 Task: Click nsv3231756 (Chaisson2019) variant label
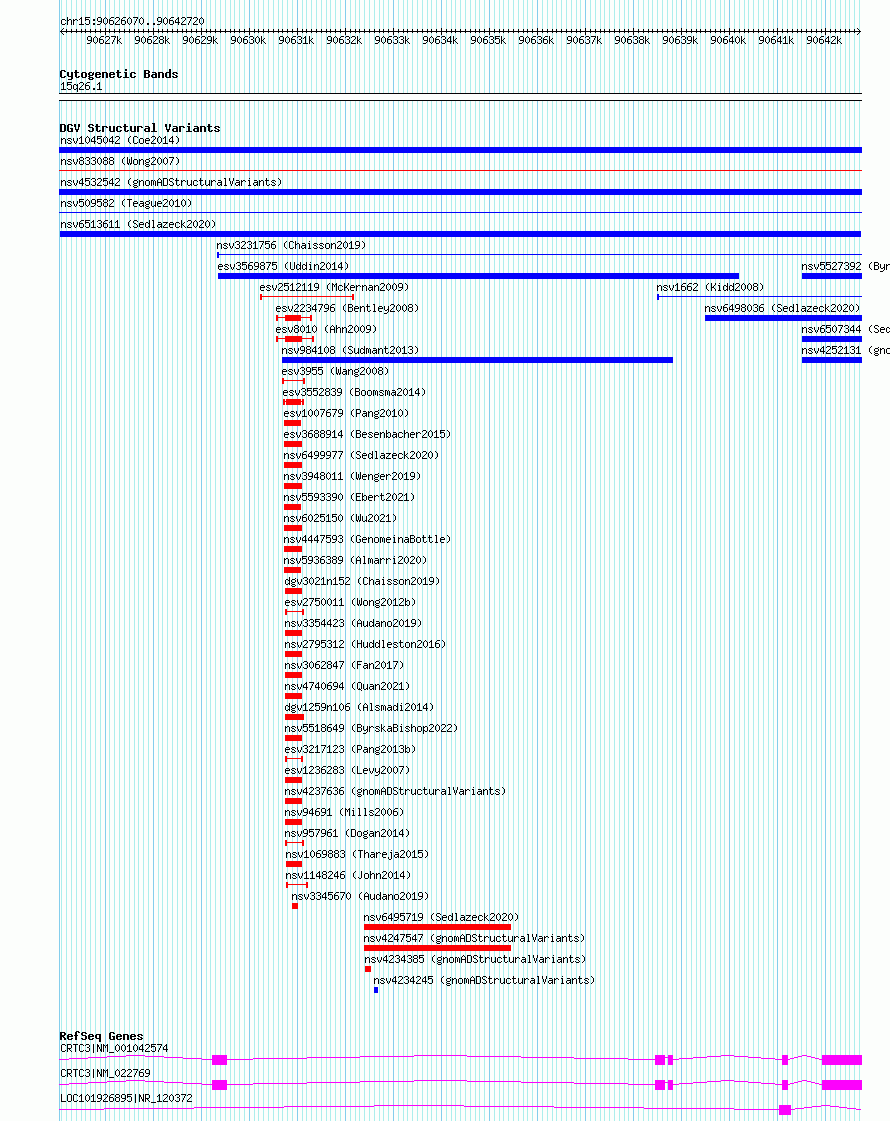[291, 245]
